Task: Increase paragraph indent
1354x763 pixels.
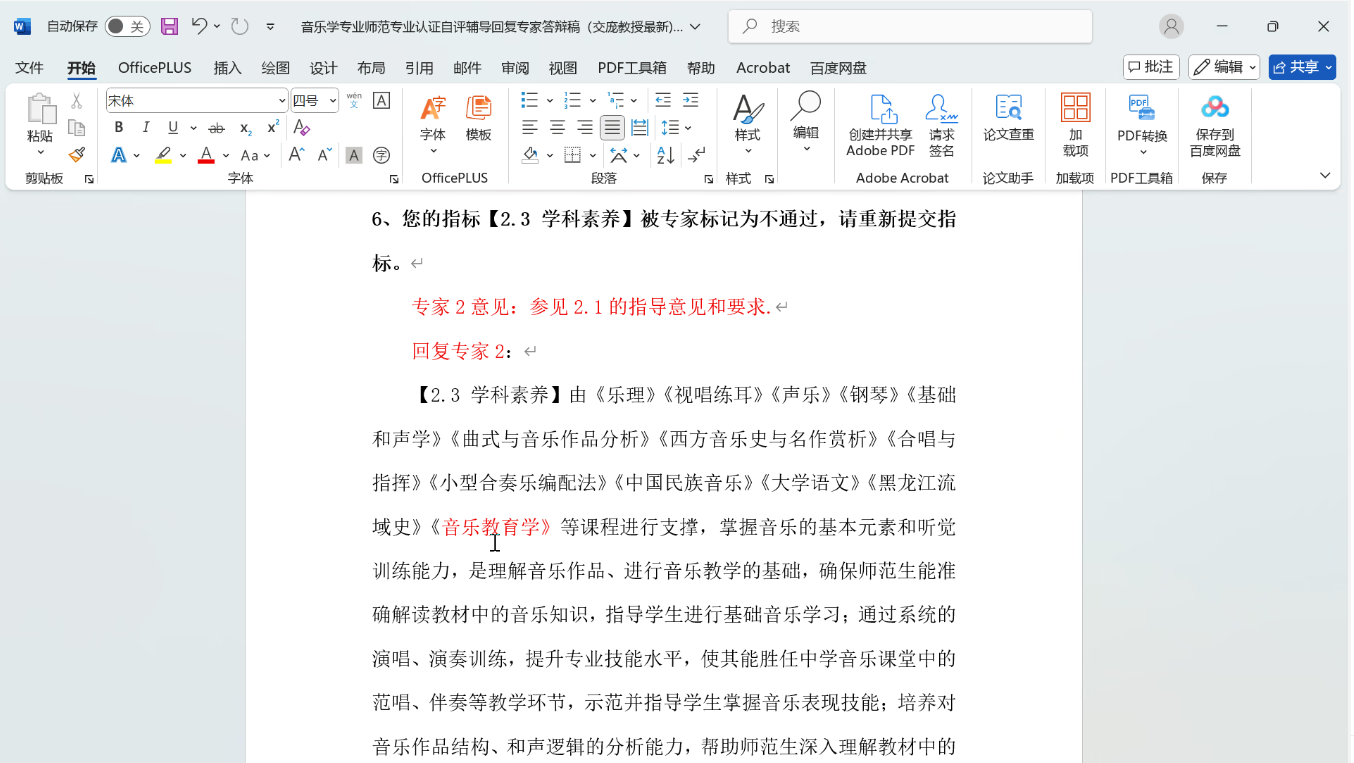Action: [691, 100]
